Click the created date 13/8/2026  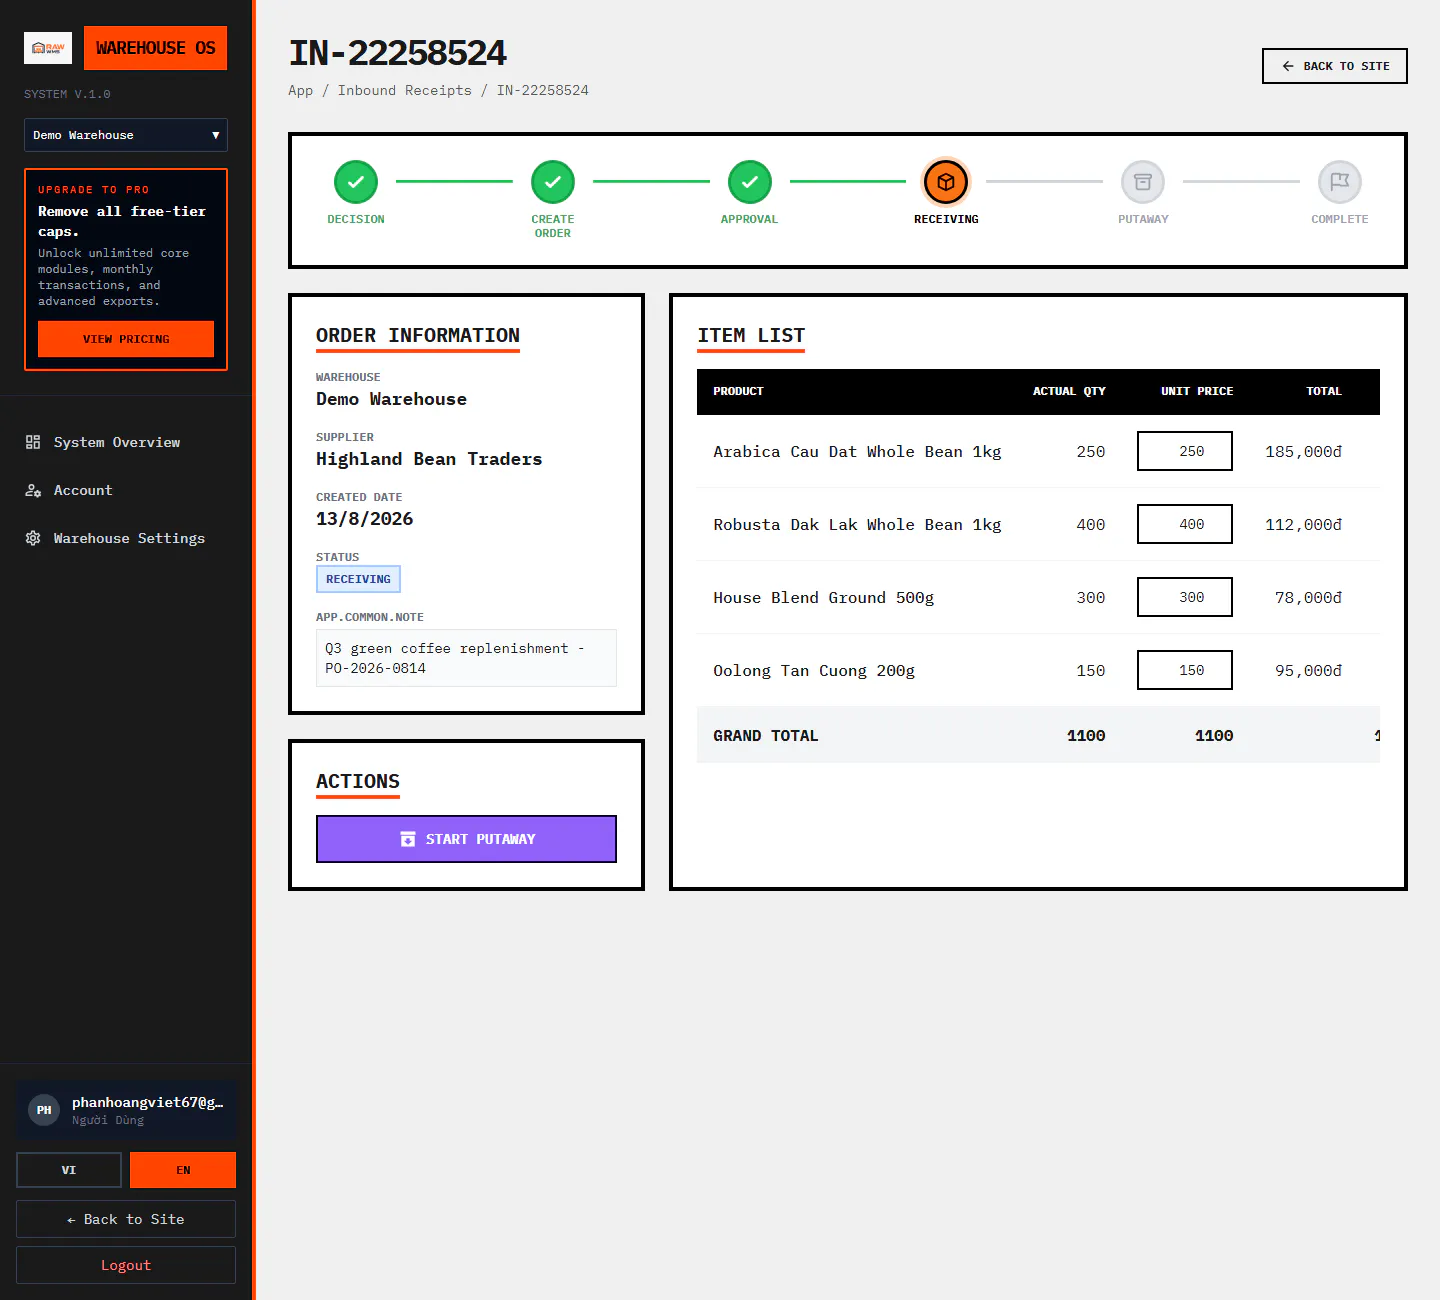point(364,519)
